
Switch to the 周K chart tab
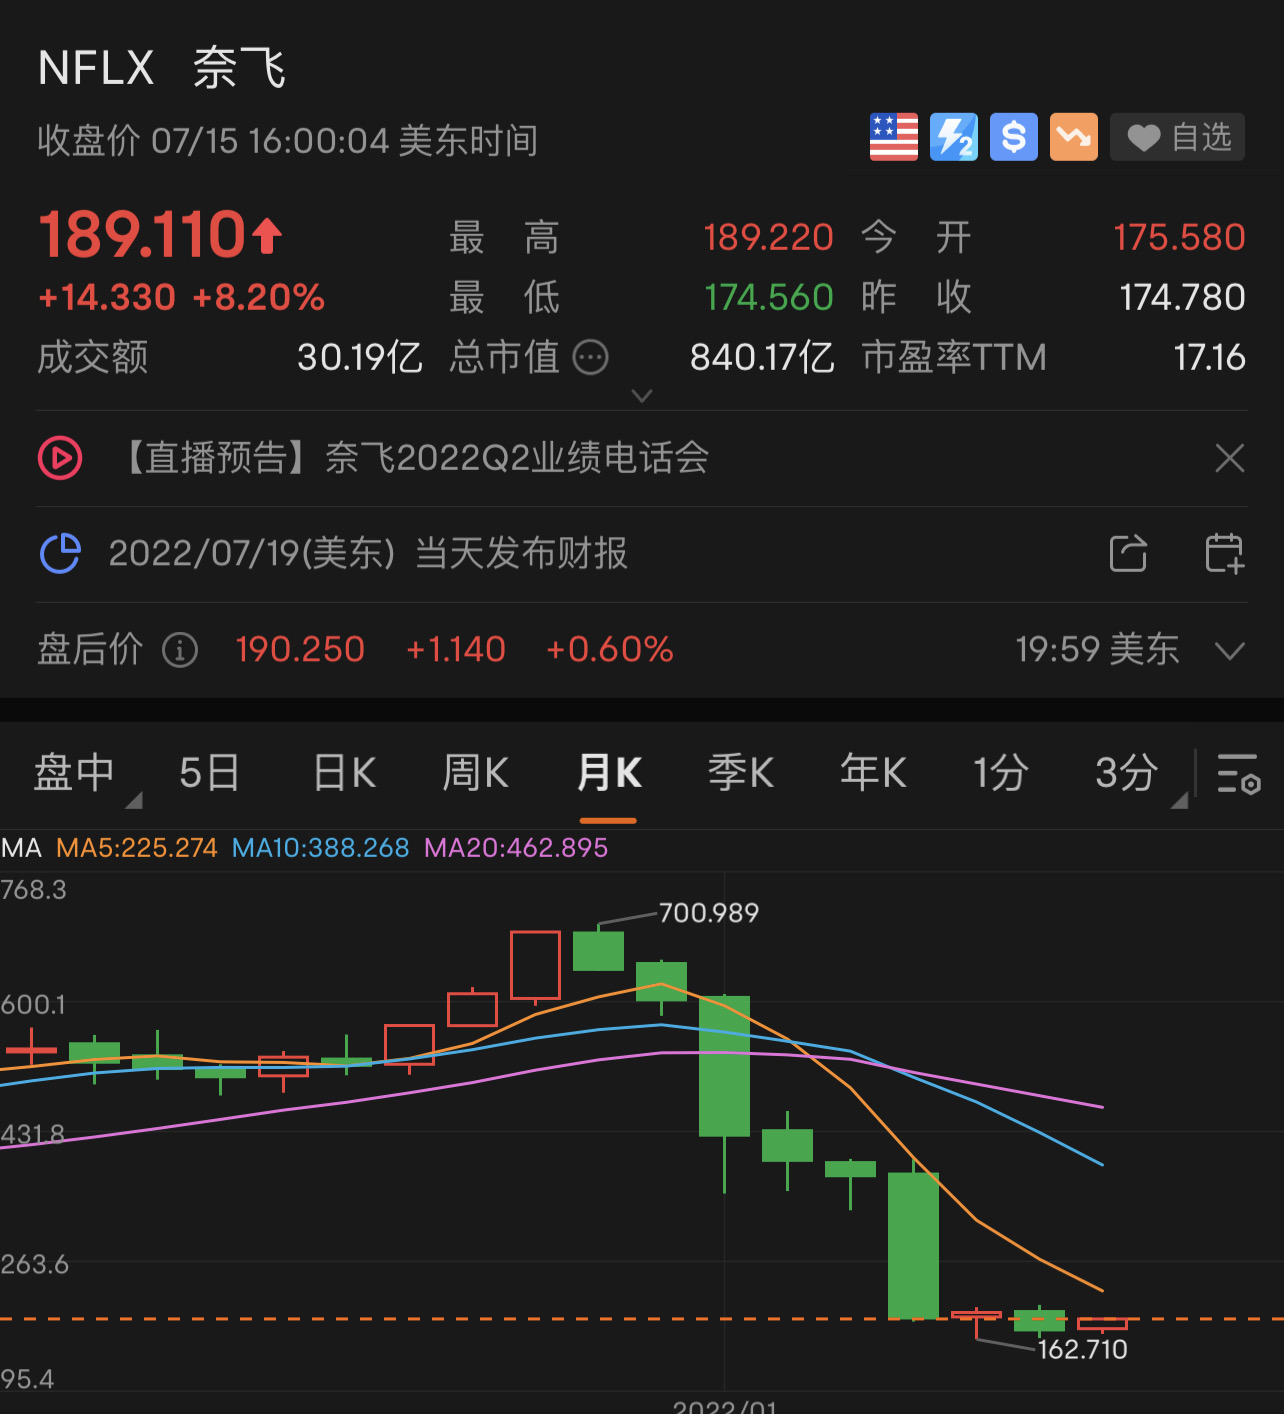click(x=475, y=773)
